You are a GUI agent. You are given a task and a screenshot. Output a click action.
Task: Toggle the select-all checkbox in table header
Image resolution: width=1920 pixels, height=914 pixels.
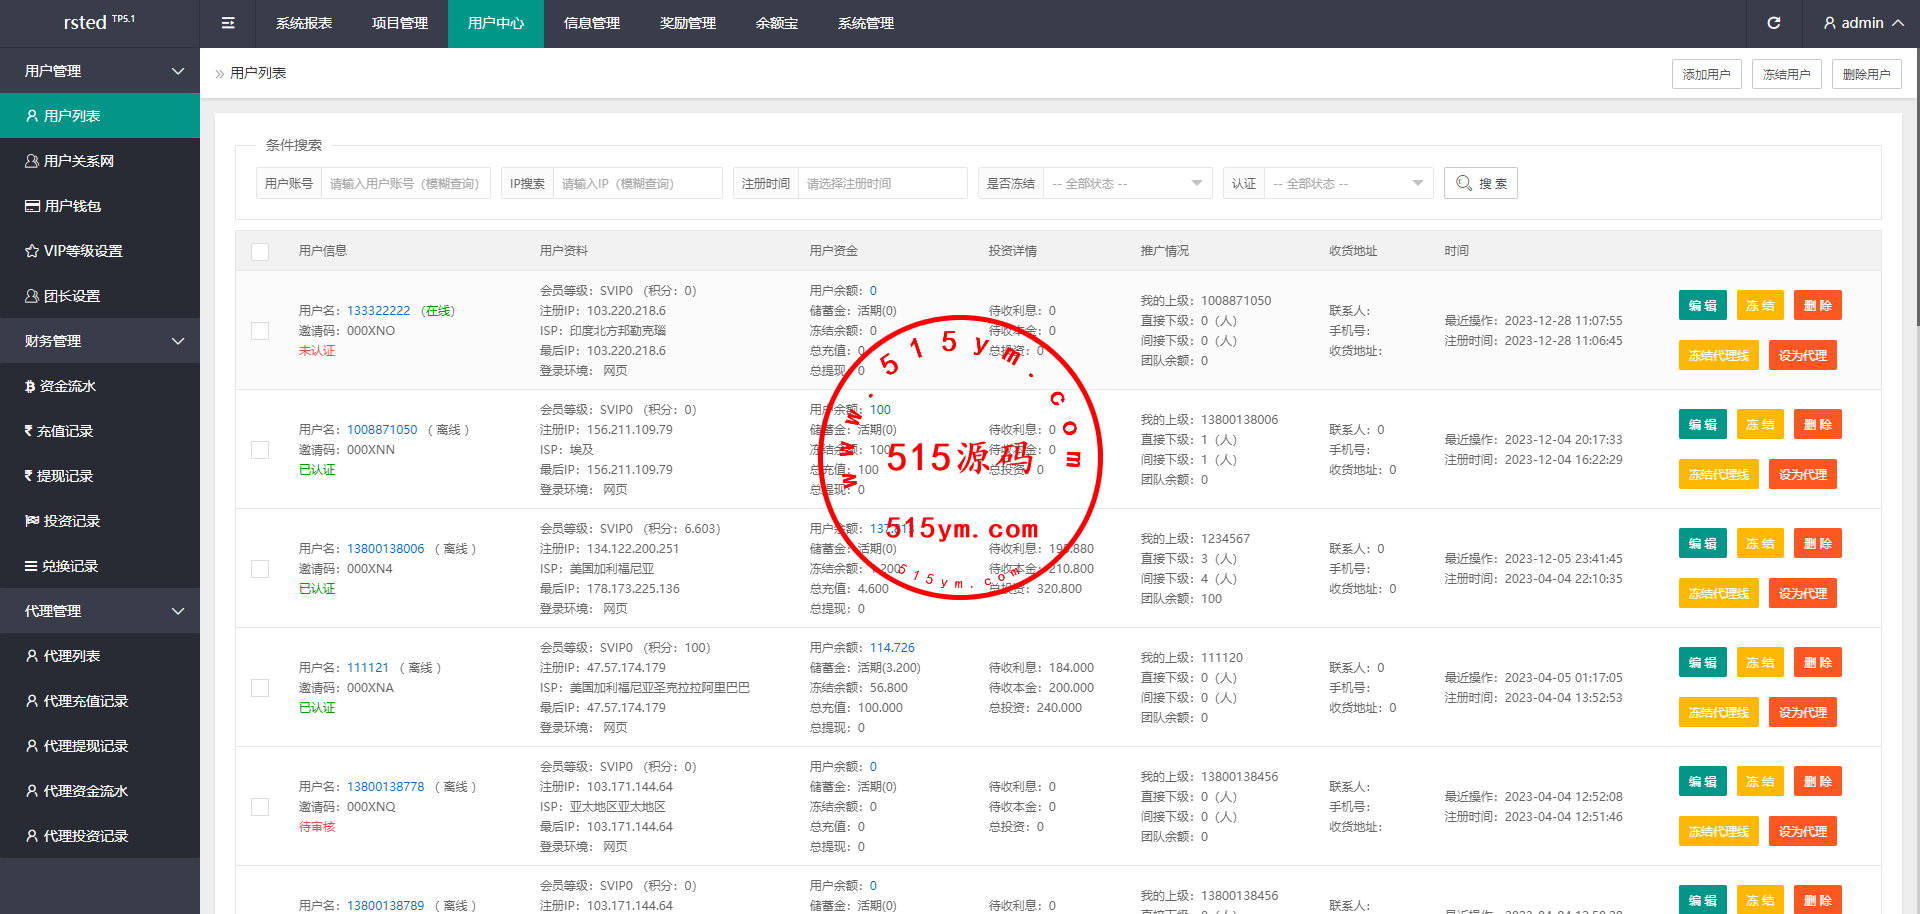(x=260, y=251)
